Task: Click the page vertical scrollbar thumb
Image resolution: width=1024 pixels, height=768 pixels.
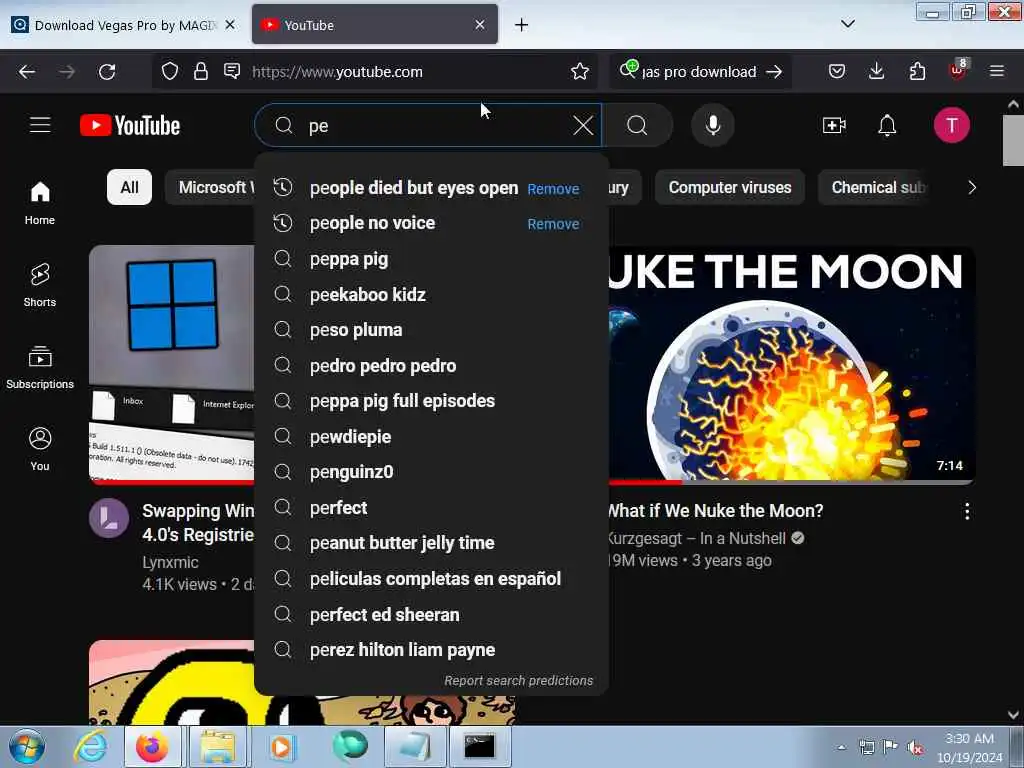Action: (x=1013, y=140)
